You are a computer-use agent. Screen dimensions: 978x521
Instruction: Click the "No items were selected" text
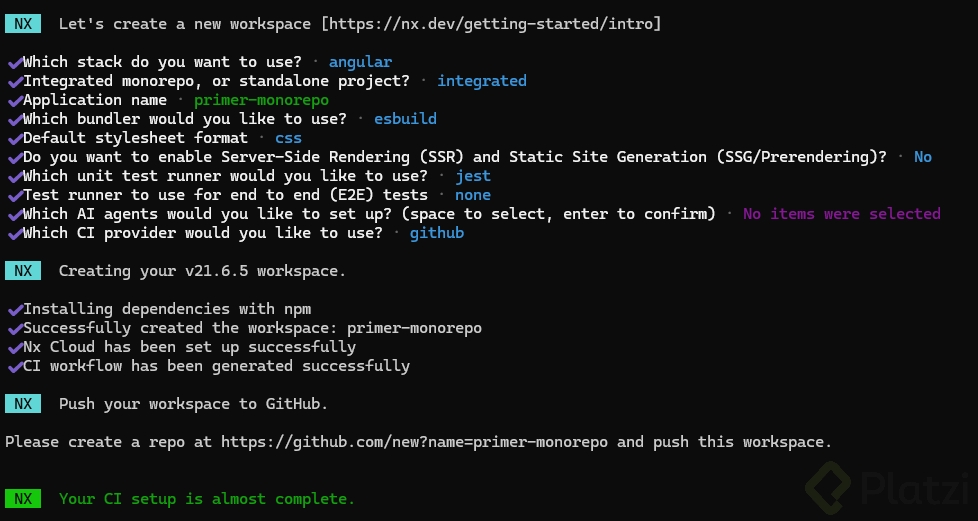(841, 214)
